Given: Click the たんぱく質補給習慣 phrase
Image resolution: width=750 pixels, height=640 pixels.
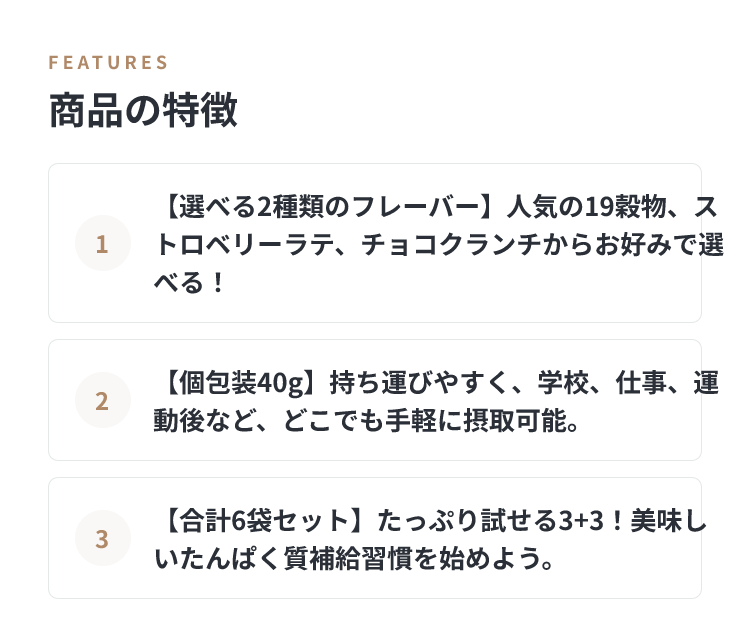Looking at the screenshot, I should (296, 559).
